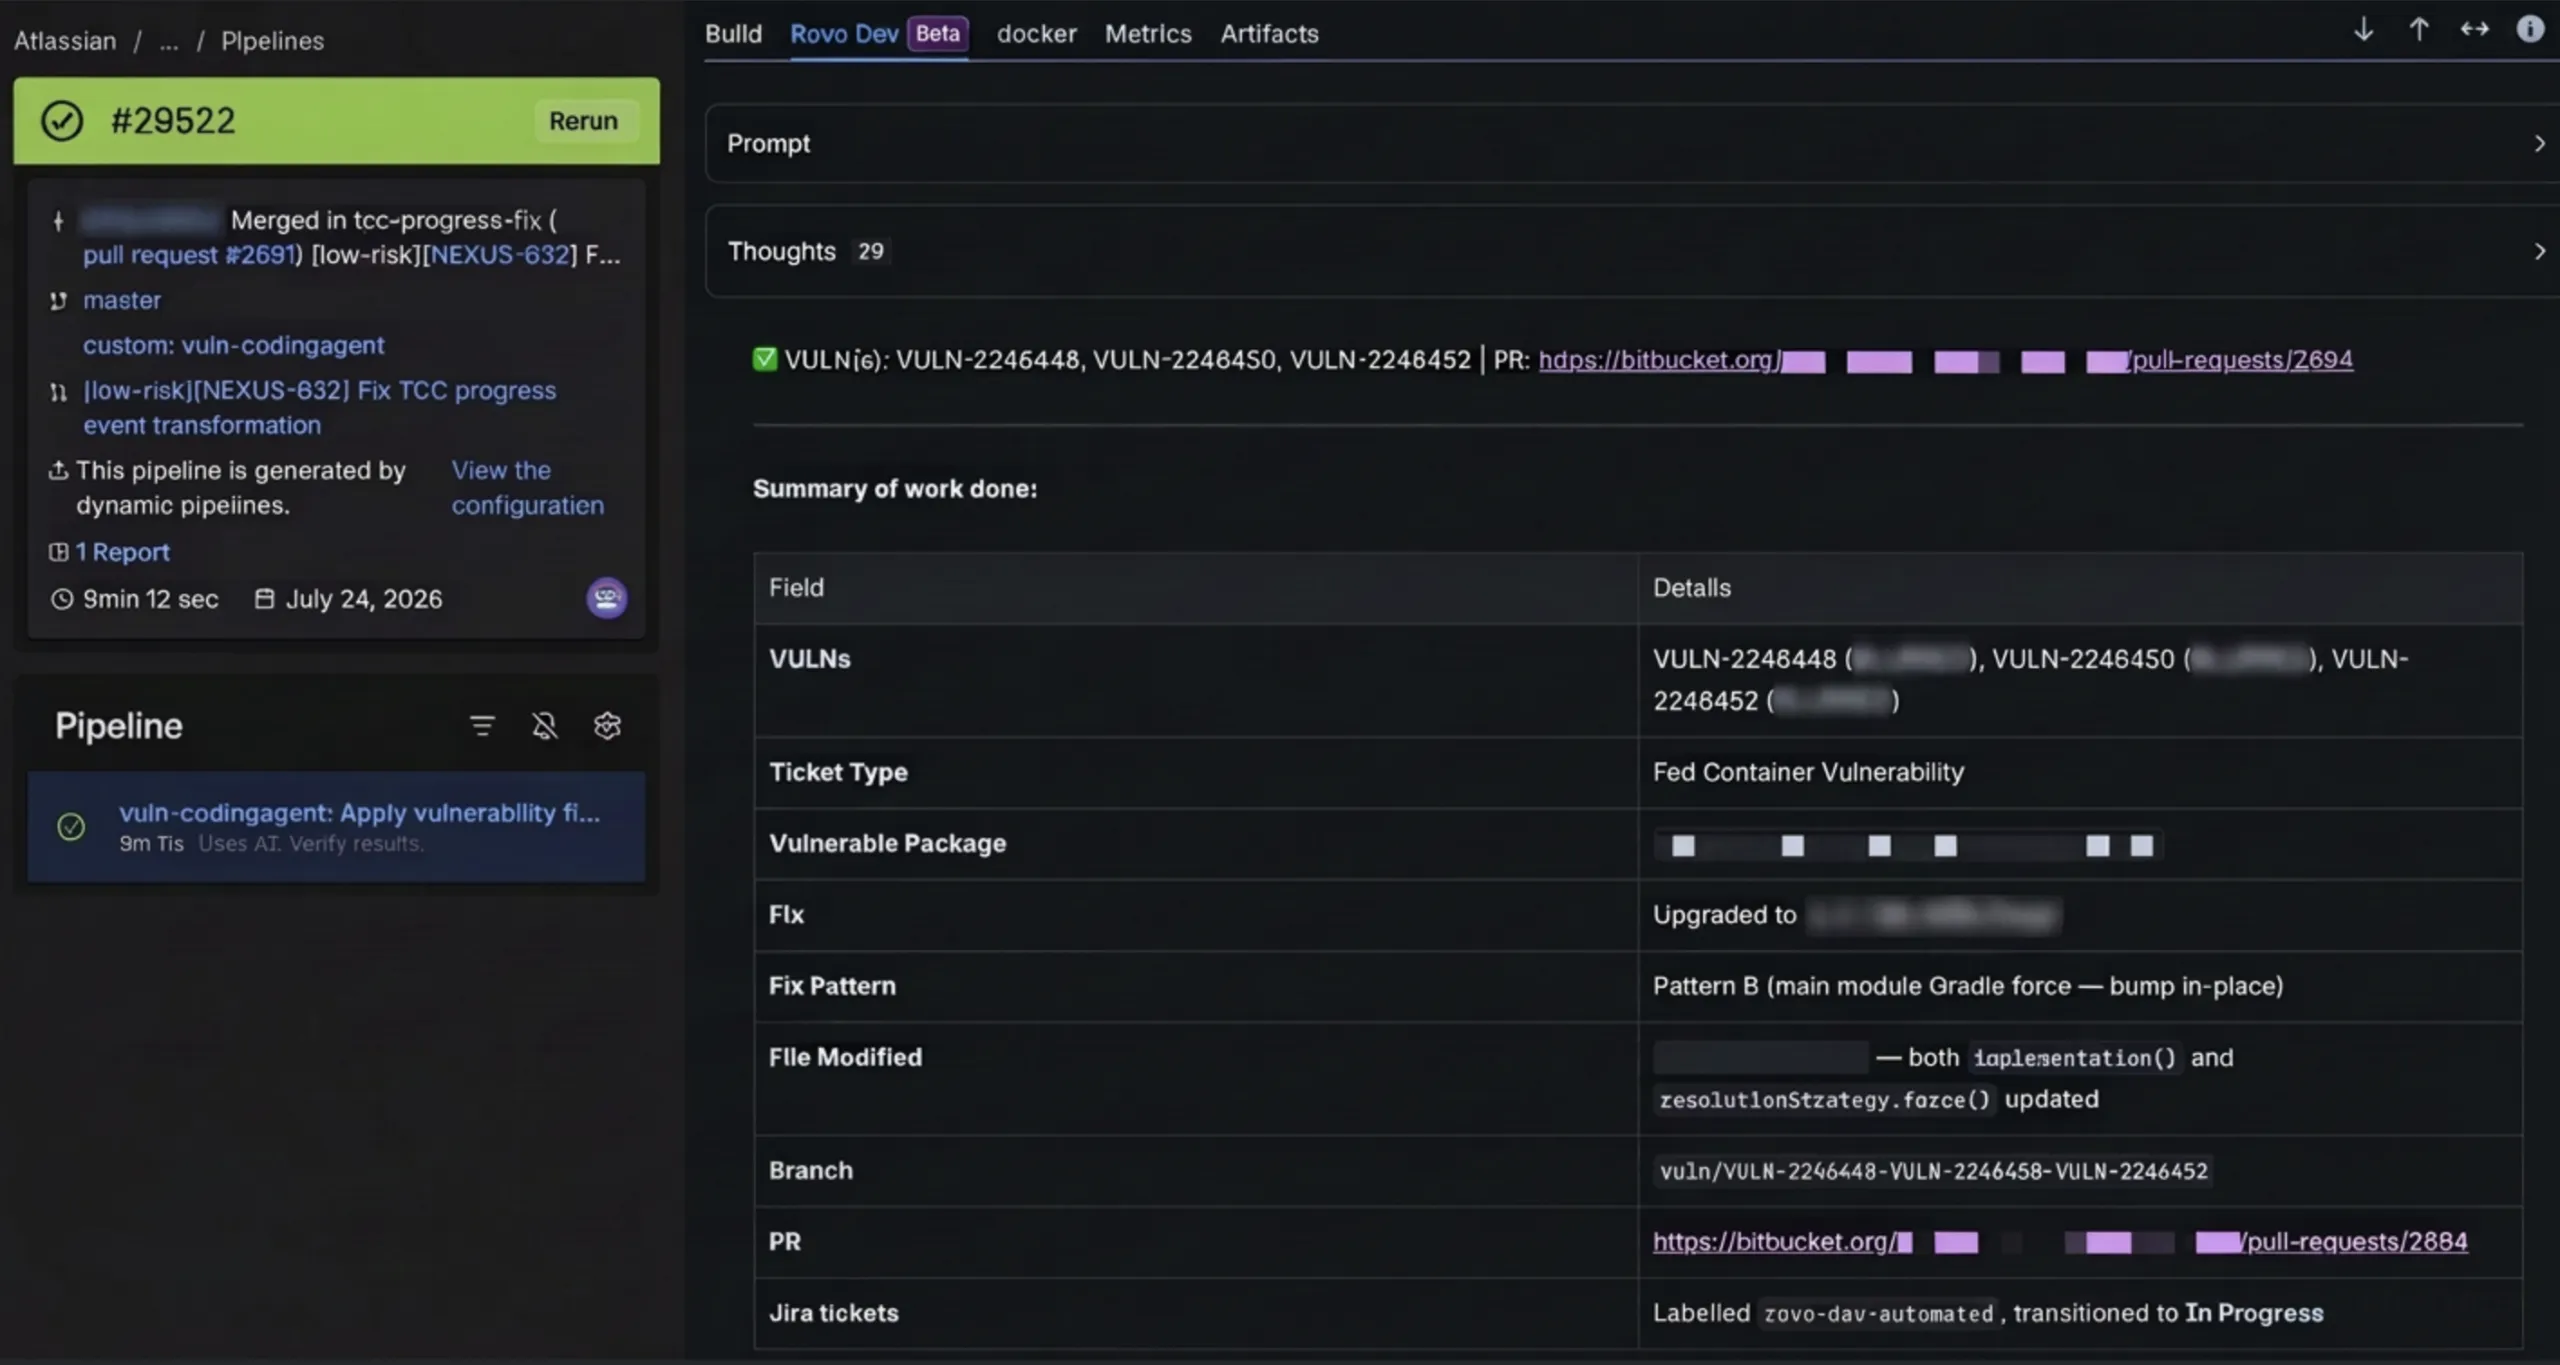Screen dimensions: 2560x1365
Task: Open the Artifacts tab
Action: point(1269,33)
